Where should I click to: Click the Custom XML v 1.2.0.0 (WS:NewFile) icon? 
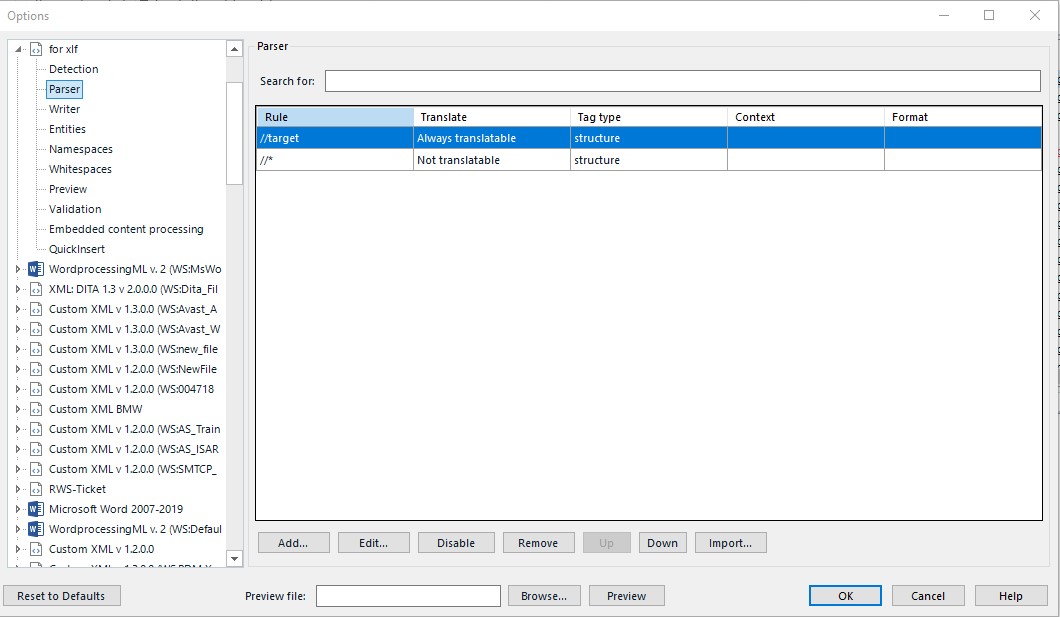[36, 368]
